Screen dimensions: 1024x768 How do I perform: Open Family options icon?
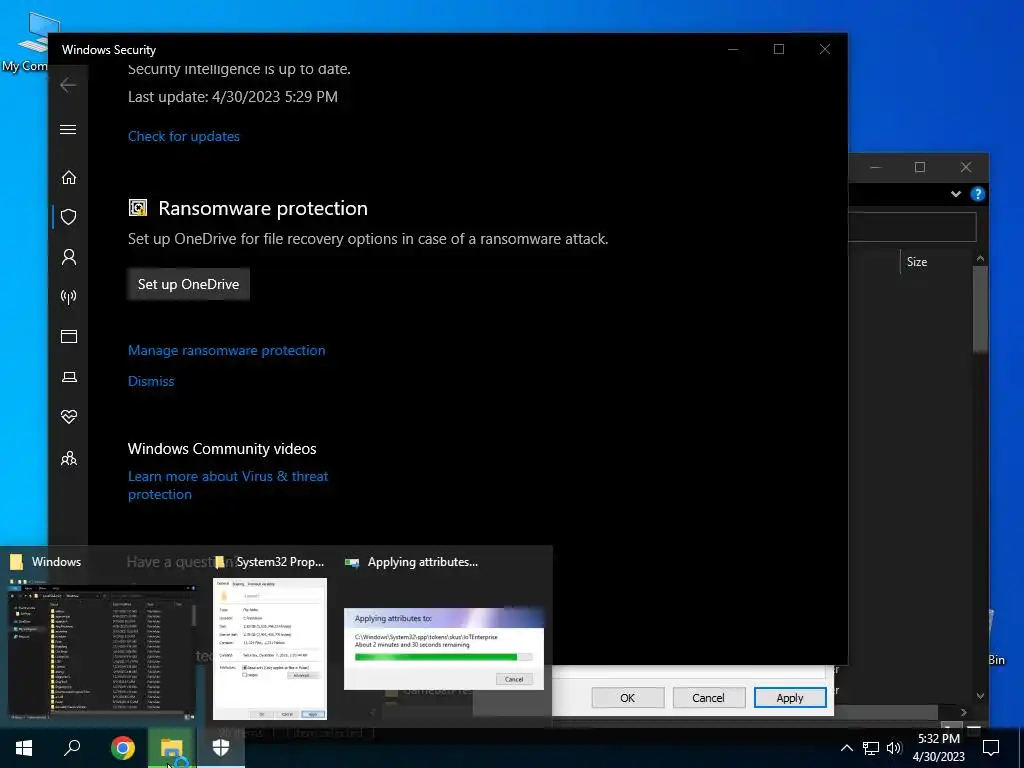pos(69,458)
